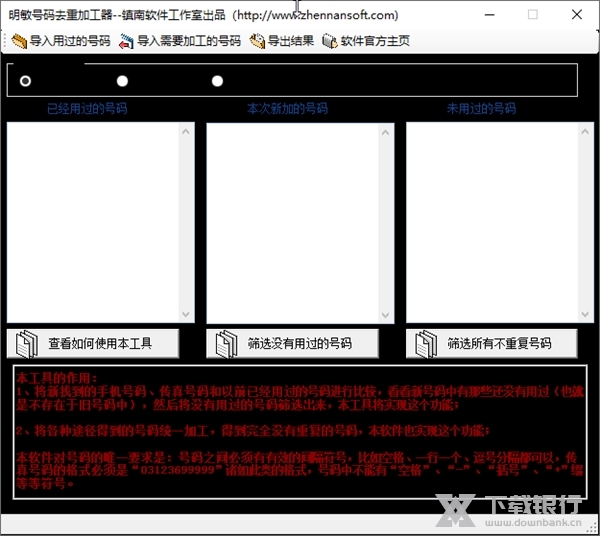Click the red 本工具的作用 help text heading

[57, 378]
